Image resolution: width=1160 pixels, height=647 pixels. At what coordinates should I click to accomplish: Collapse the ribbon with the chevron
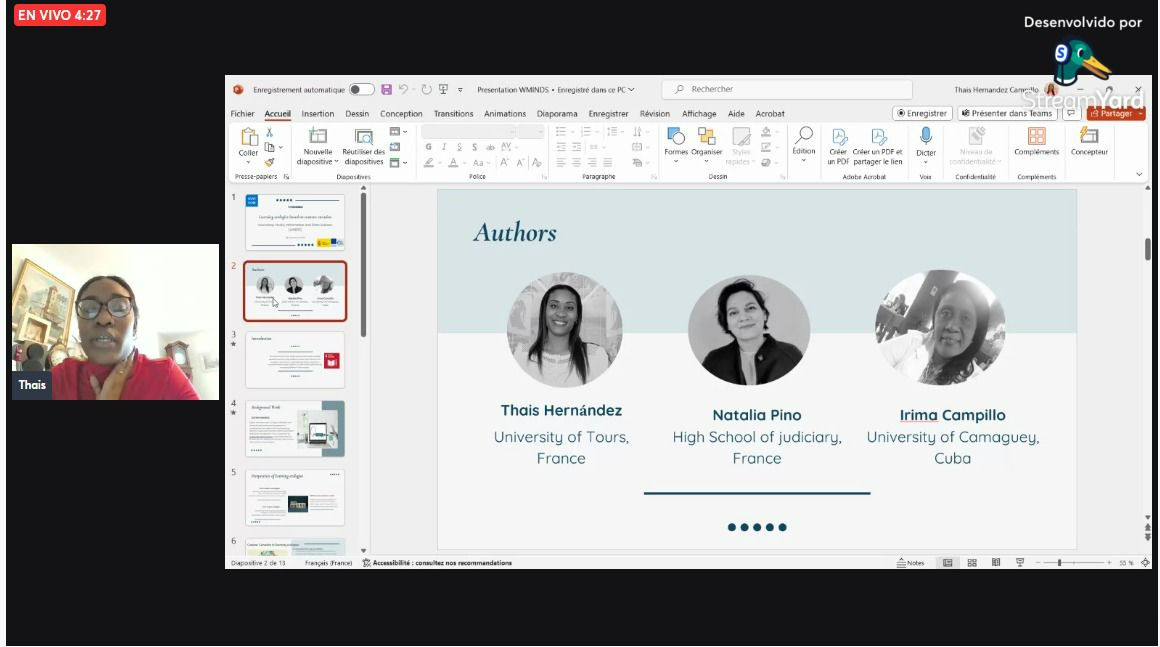coord(1139,175)
